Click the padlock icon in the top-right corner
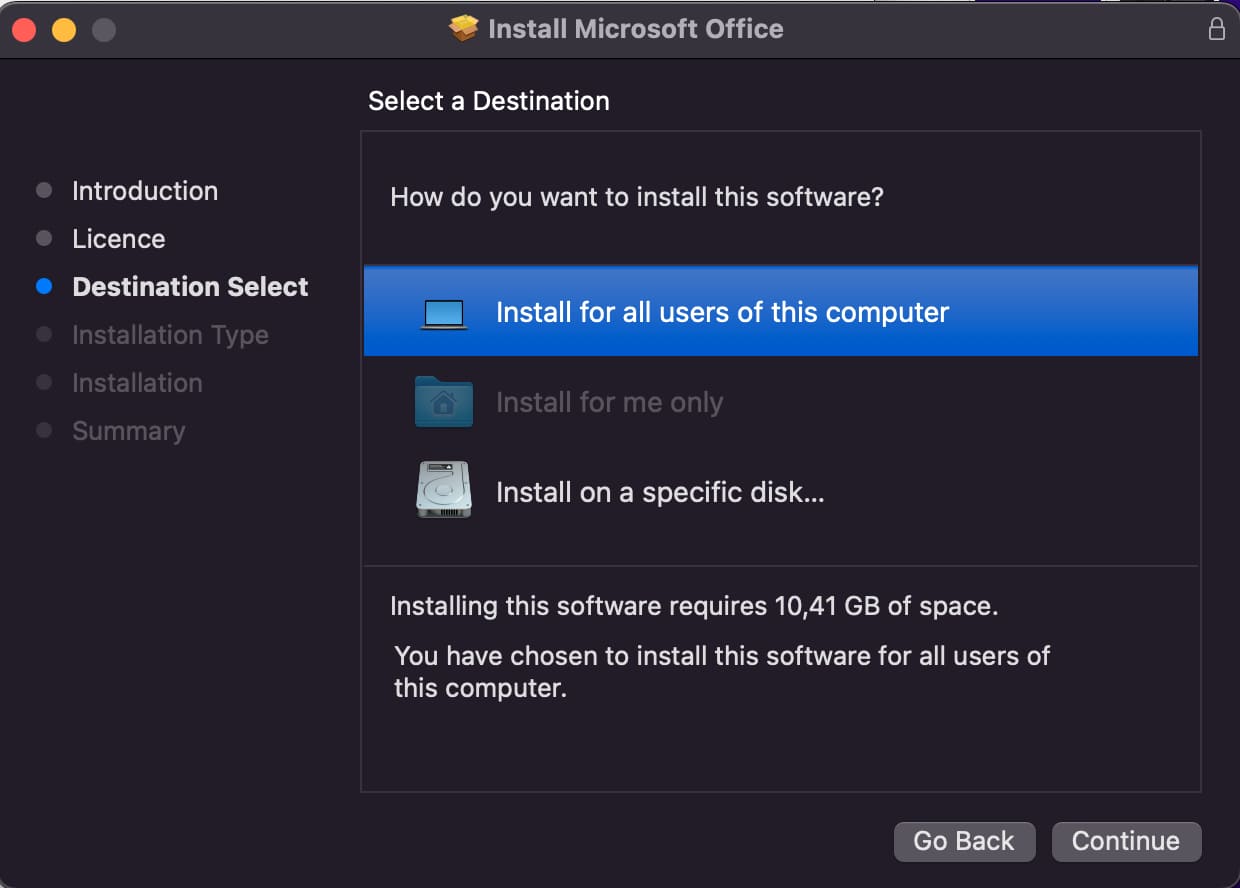This screenshot has height=888, width=1240. (x=1216, y=29)
